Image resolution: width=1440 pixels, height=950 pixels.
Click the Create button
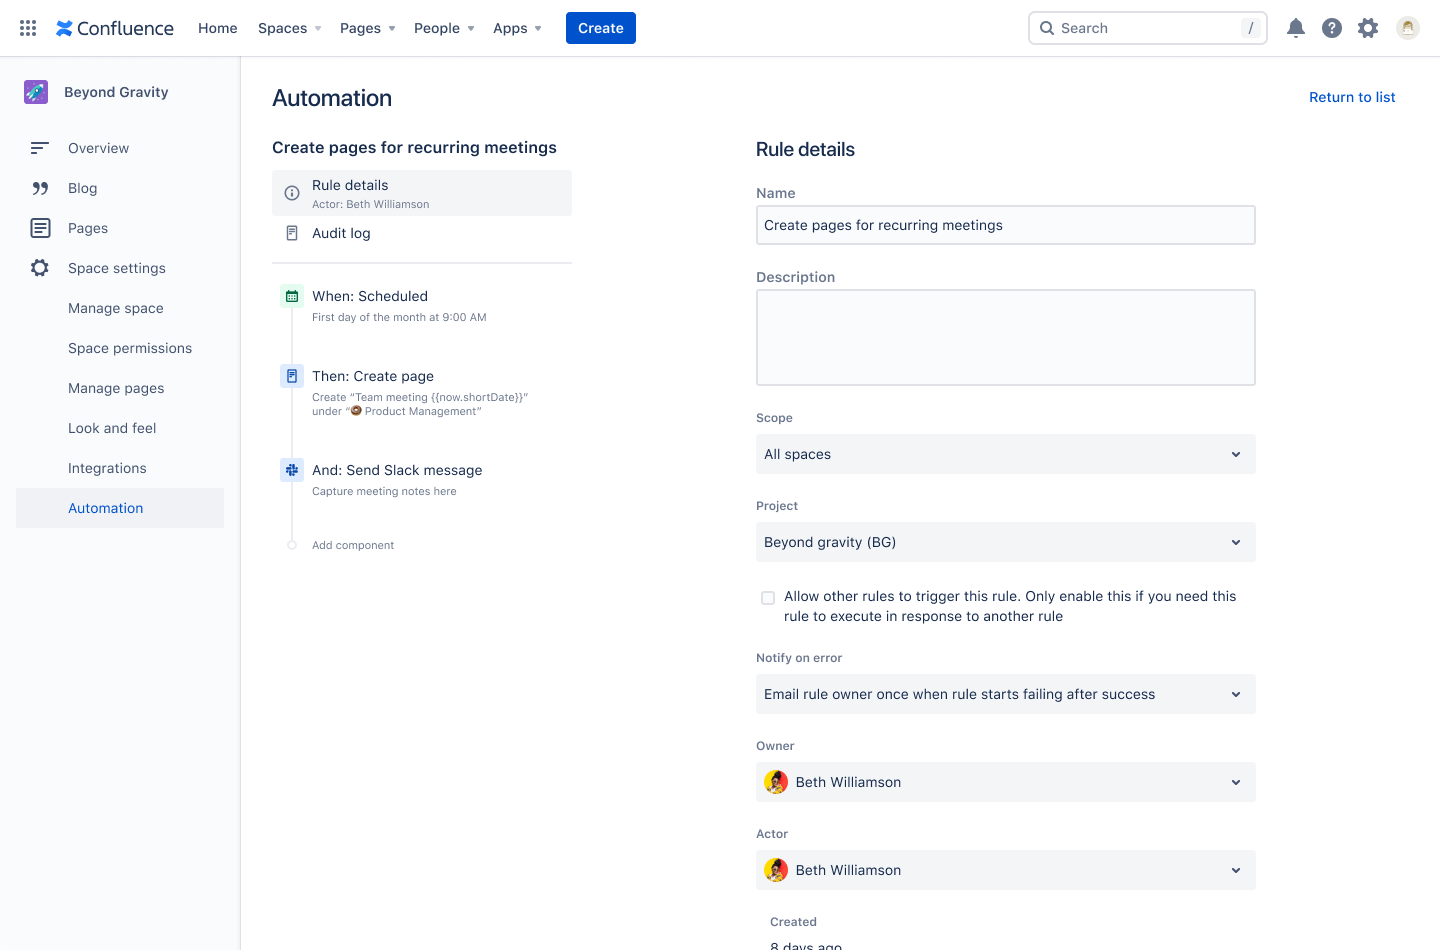[x=600, y=28]
